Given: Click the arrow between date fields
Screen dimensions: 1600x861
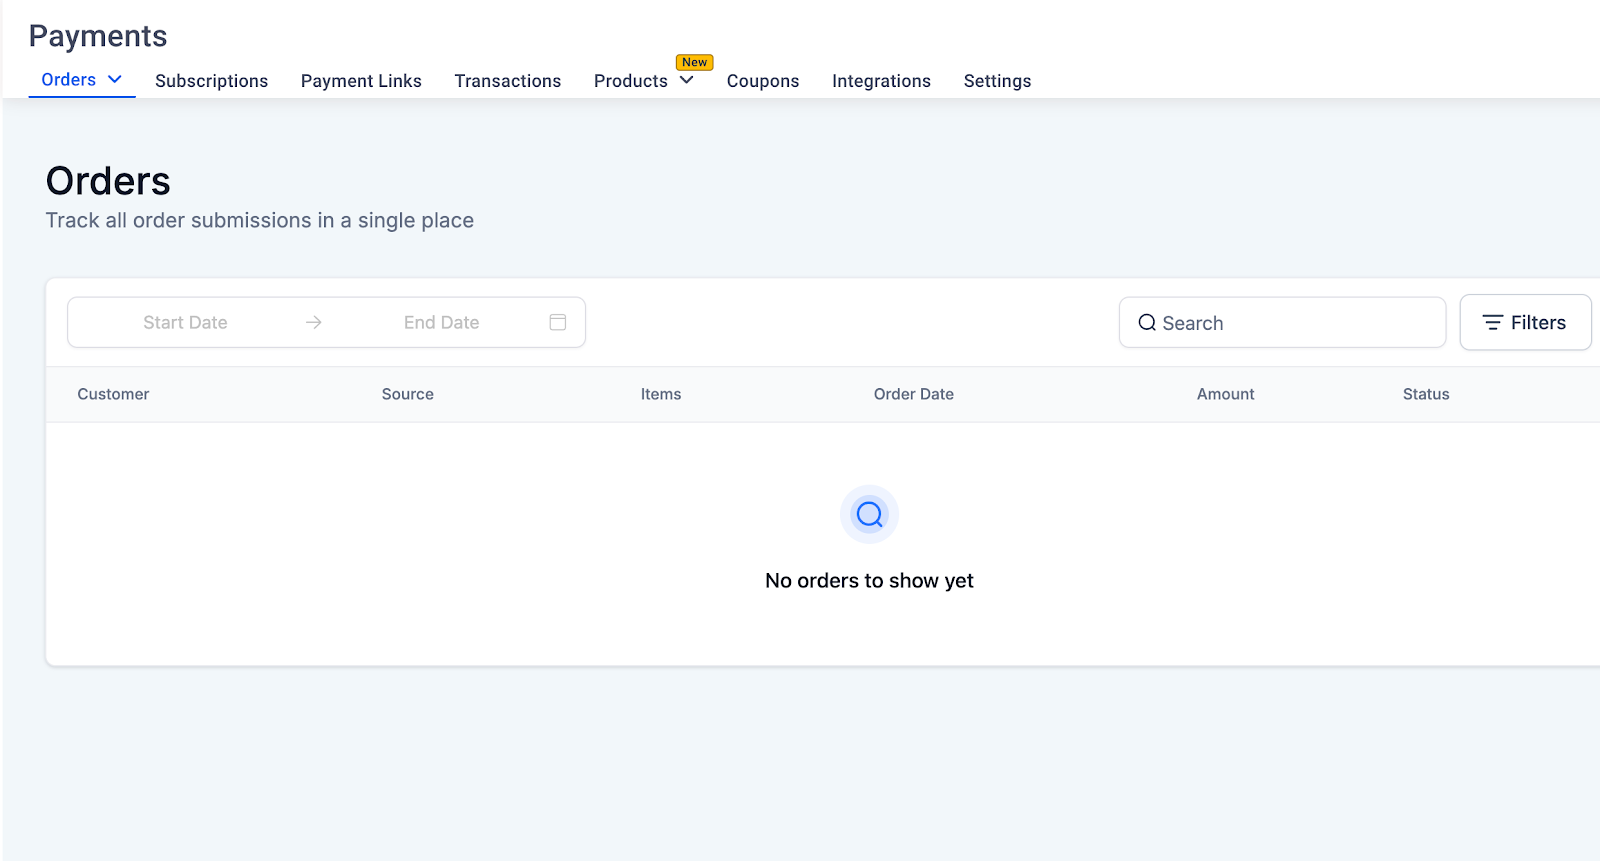Looking at the screenshot, I should click(313, 322).
